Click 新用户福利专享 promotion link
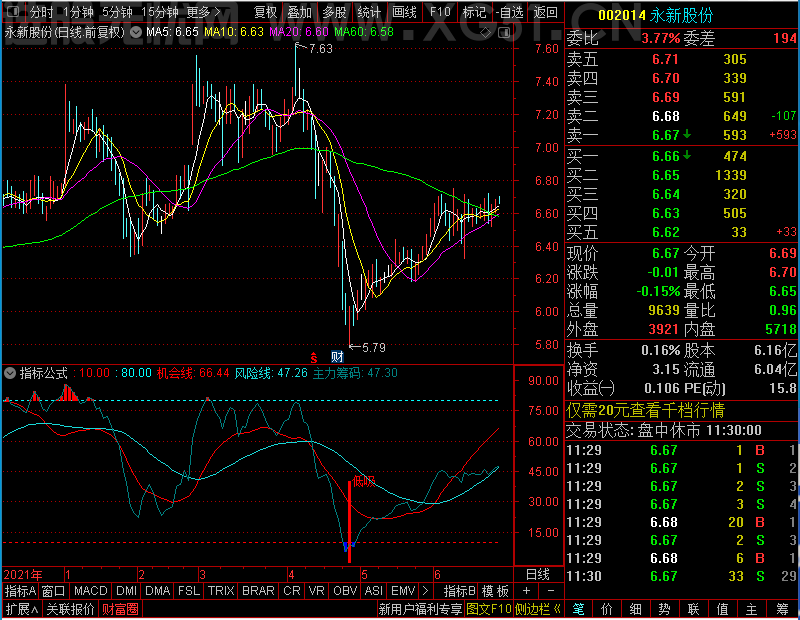 point(420,609)
